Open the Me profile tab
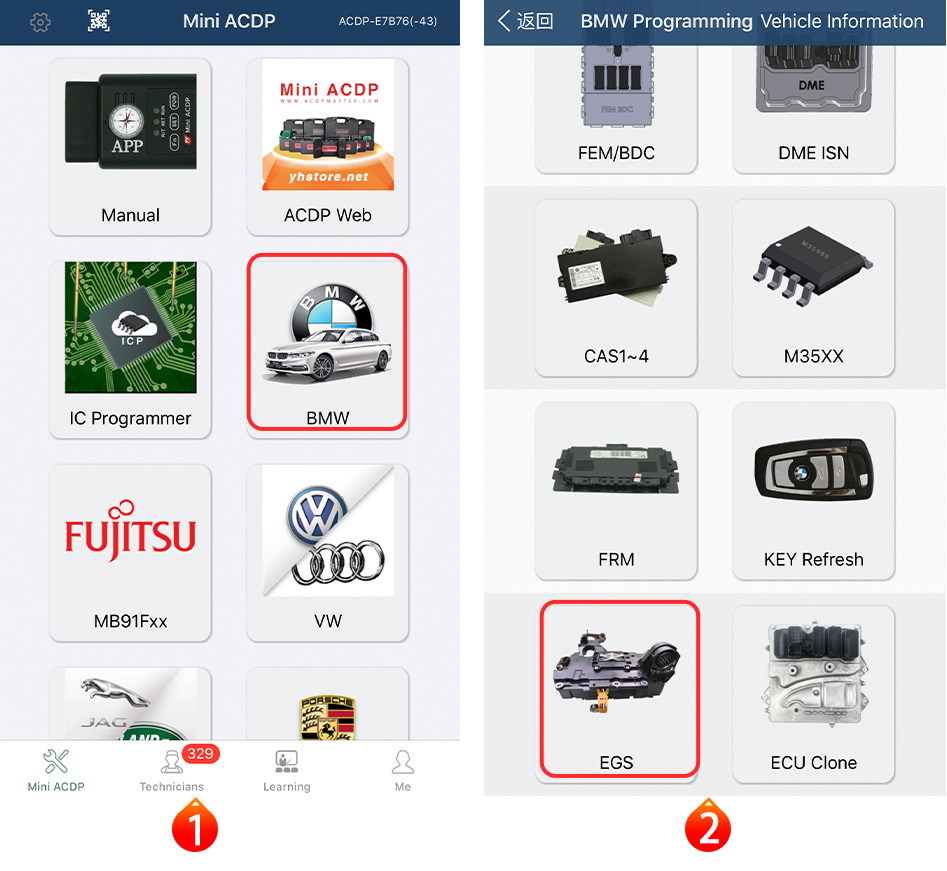 point(403,771)
